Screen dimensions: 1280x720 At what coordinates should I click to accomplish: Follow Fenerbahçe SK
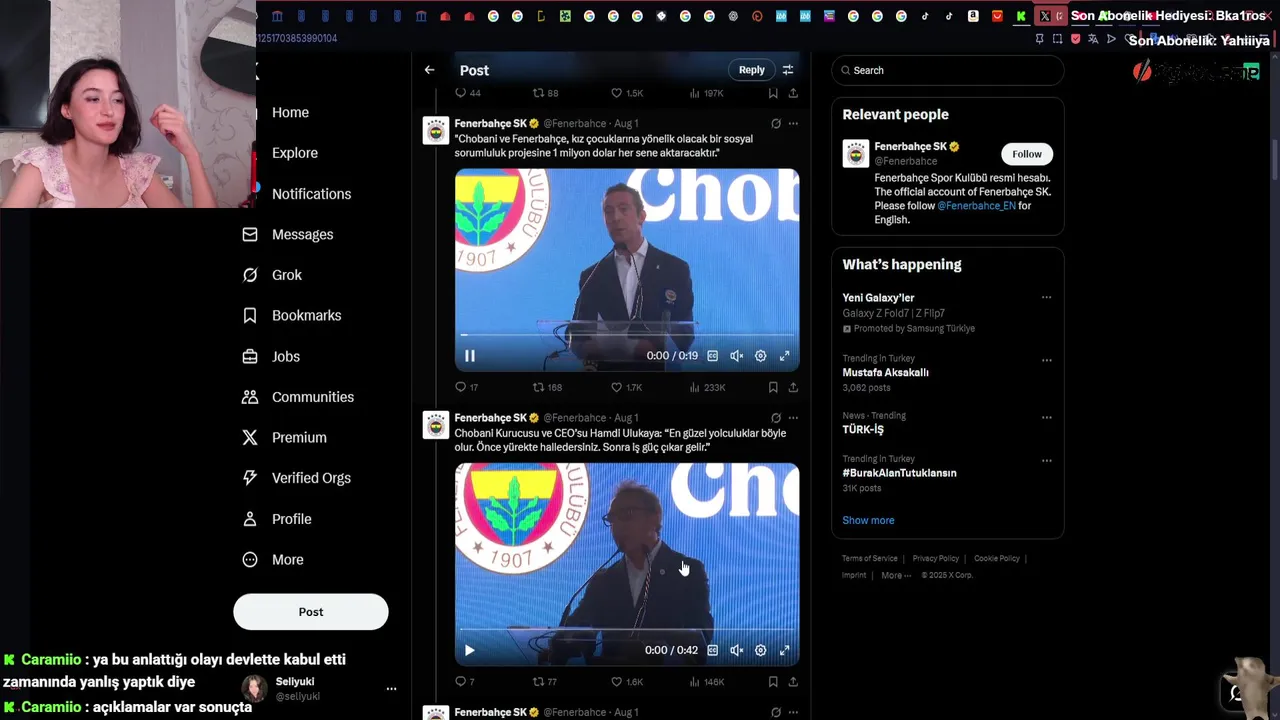pyautogui.click(x=1027, y=154)
